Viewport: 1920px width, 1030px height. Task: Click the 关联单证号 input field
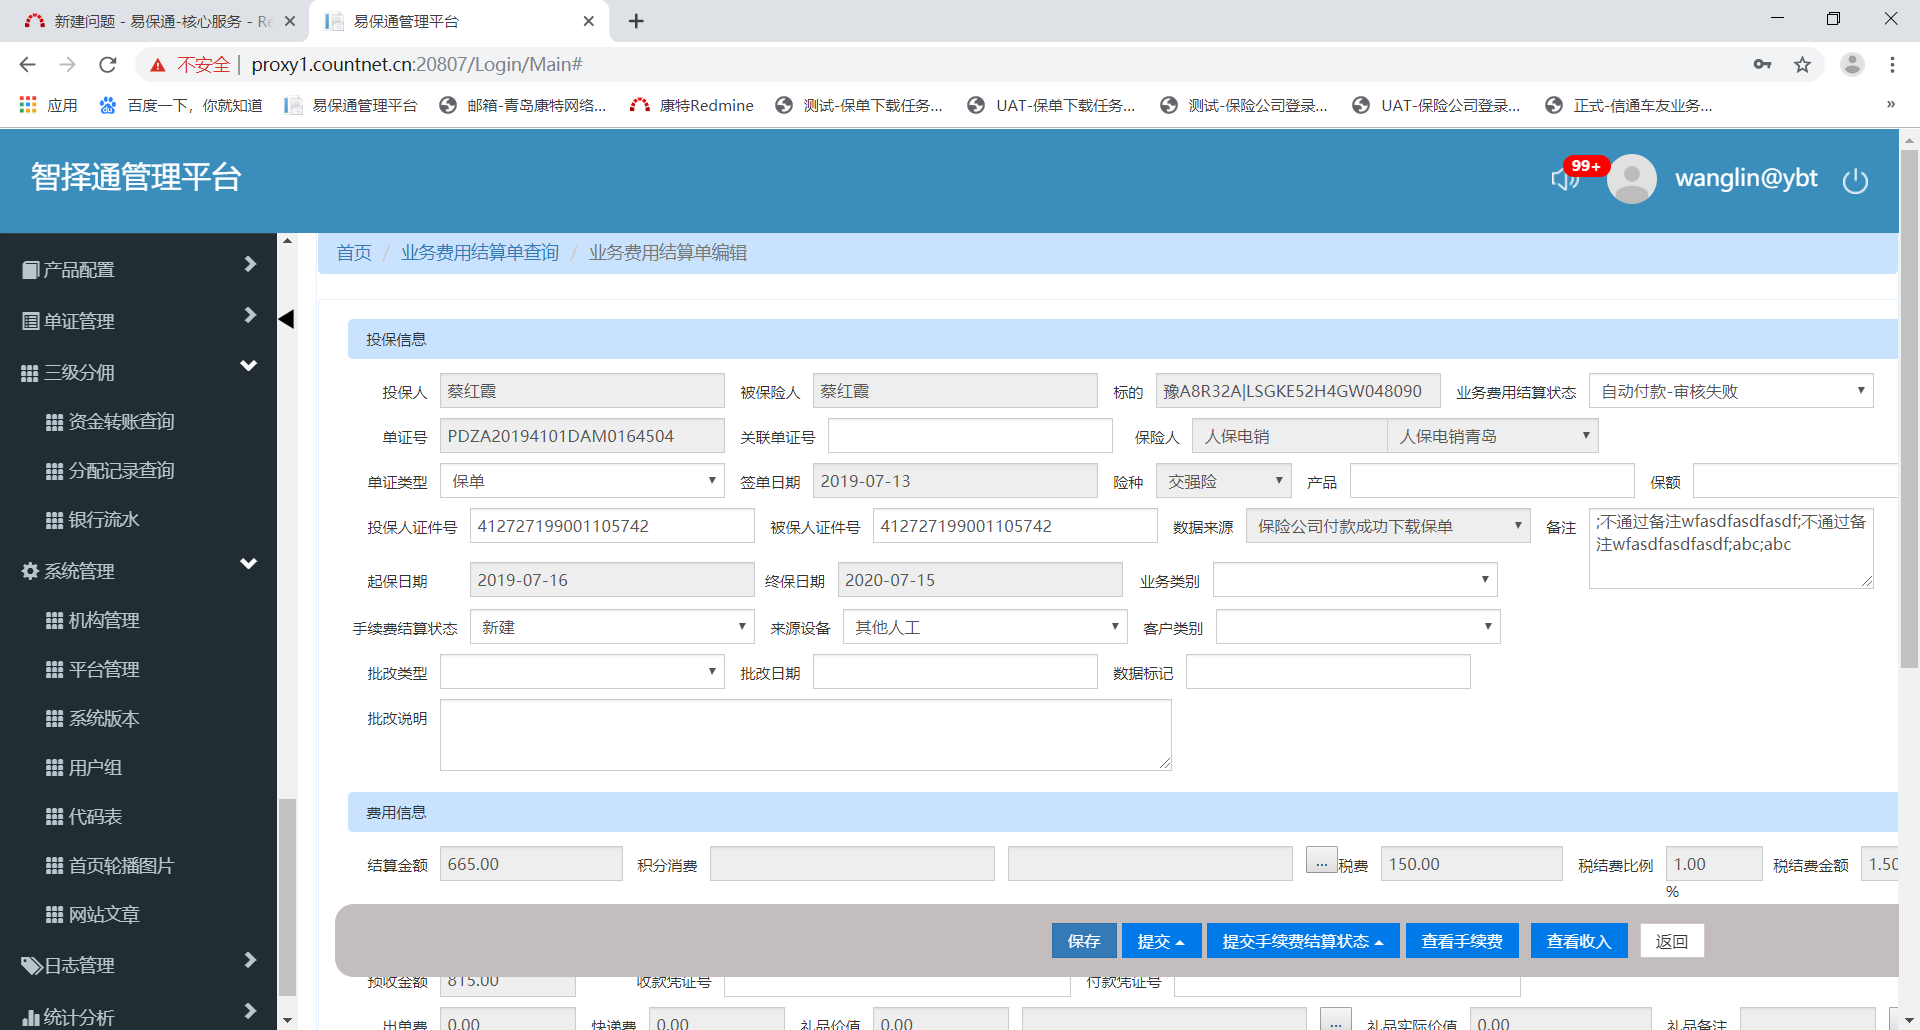tap(970, 436)
